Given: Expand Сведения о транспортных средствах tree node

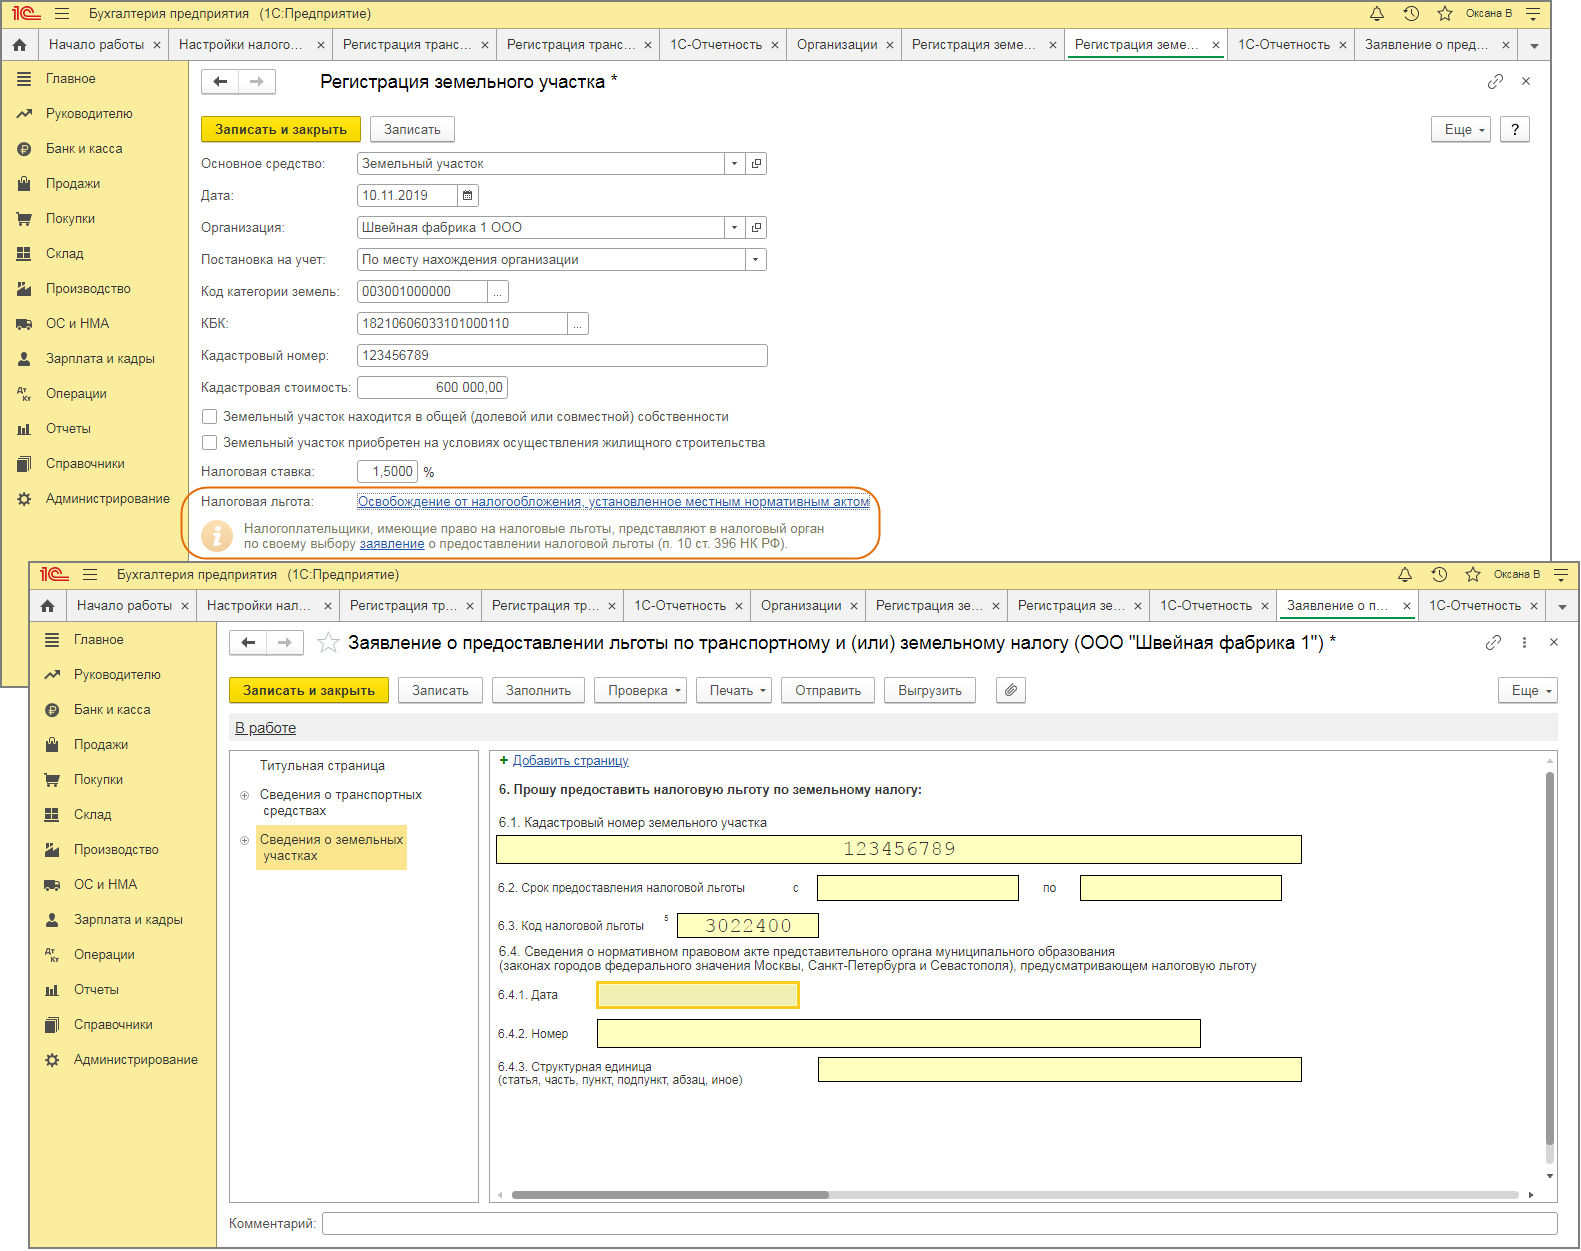Looking at the screenshot, I should click(x=244, y=795).
